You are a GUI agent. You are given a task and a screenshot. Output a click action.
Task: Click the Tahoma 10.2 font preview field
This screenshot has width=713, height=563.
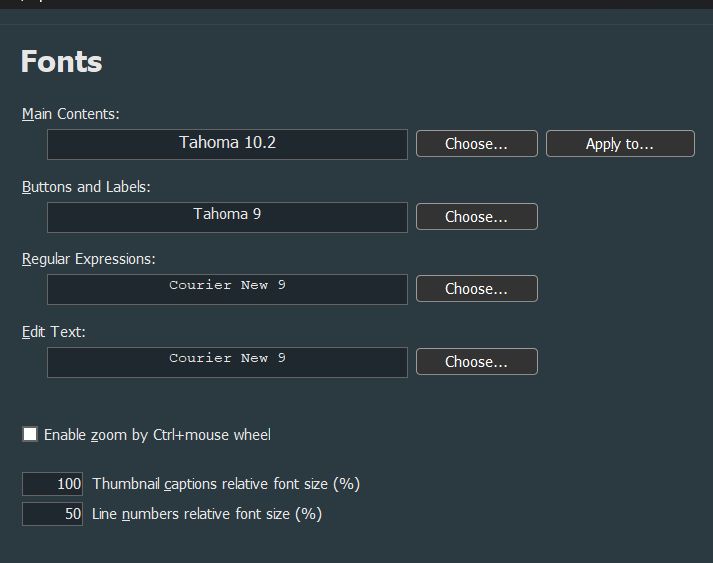pos(227,144)
